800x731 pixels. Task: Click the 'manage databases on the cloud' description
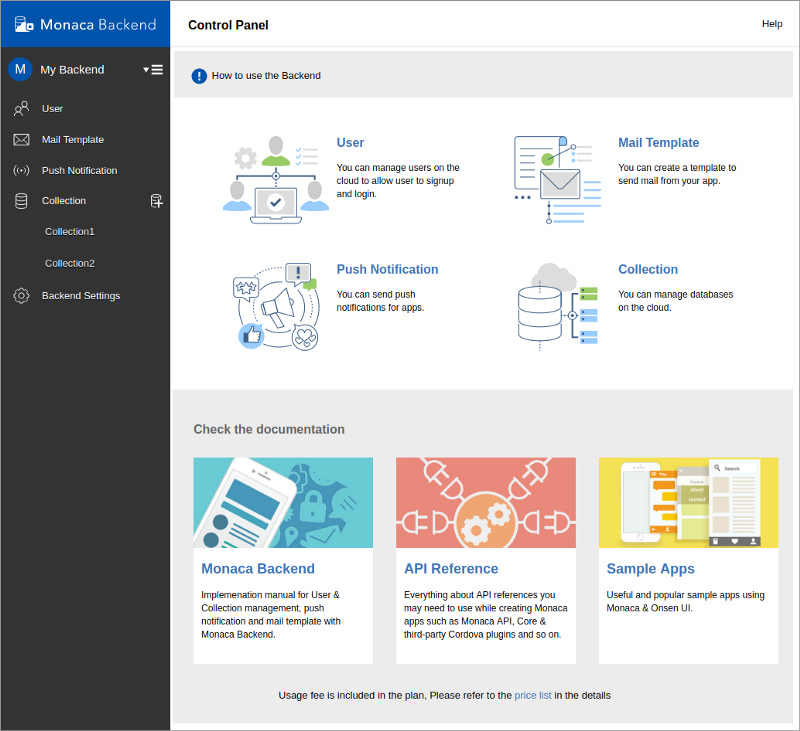[x=675, y=301]
